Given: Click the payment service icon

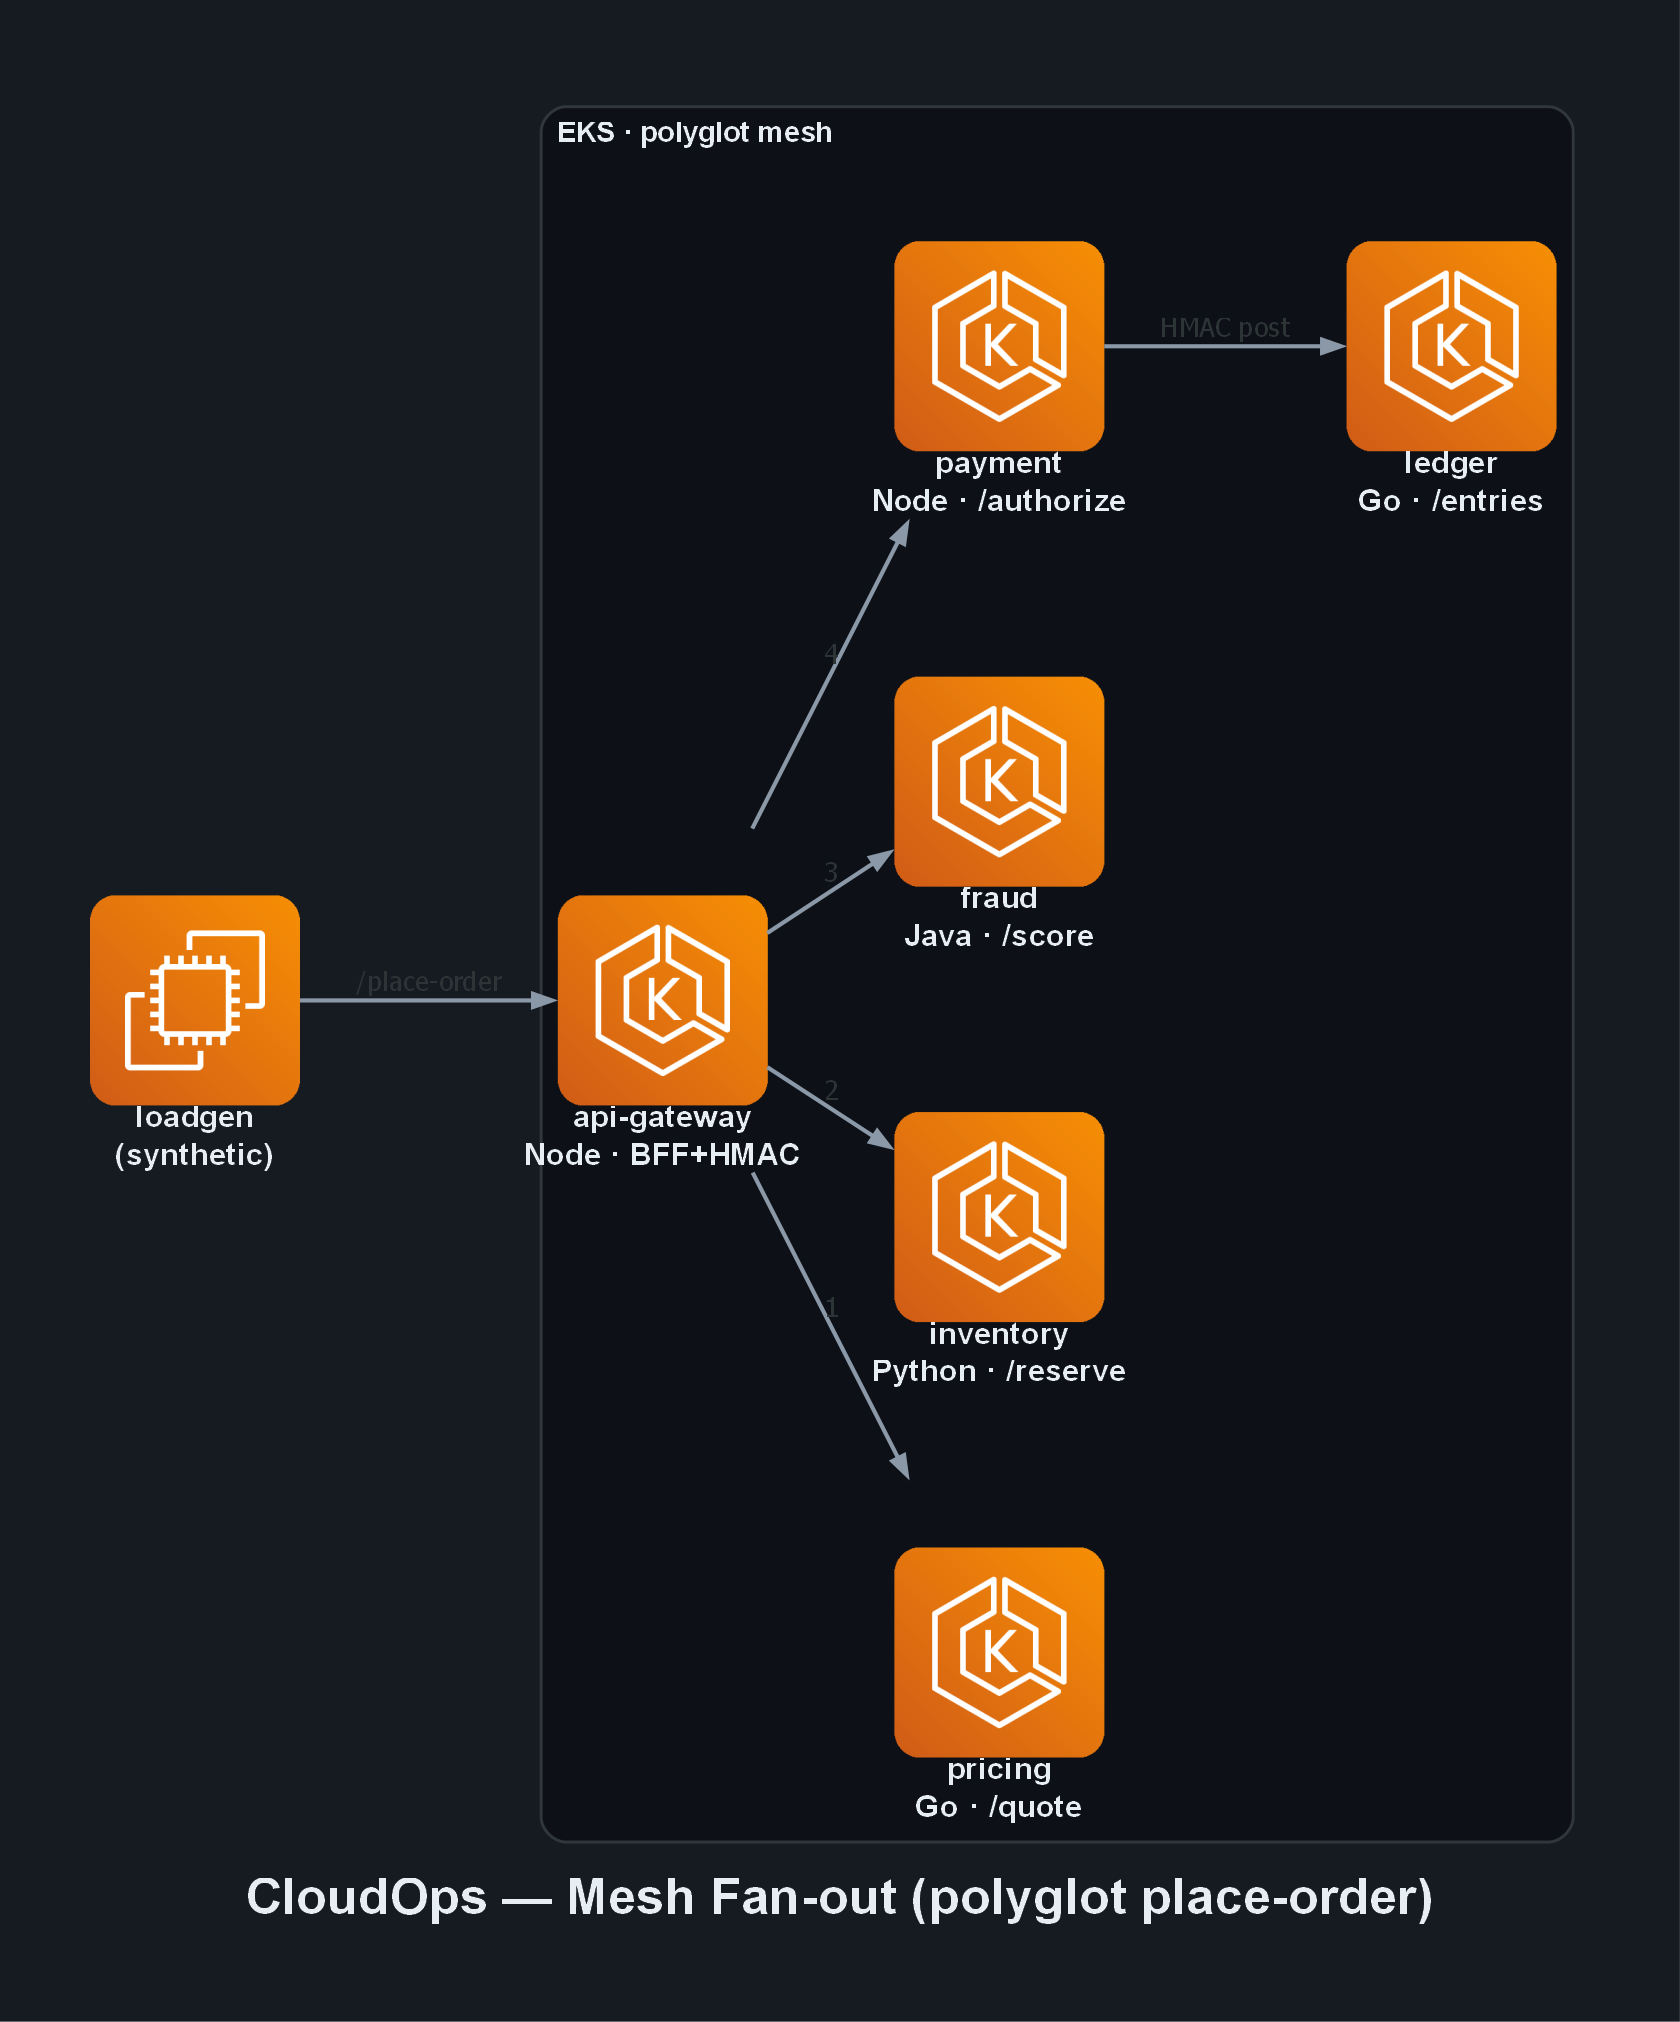Looking at the screenshot, I should click(x=999, y=346).
